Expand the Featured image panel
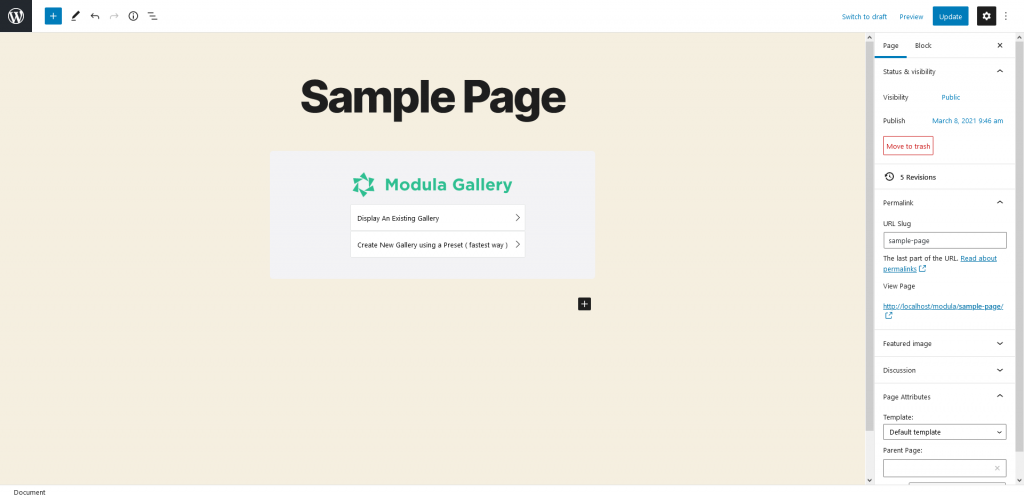Screen dimensions: 1024x498 [x=1000, y=343]
